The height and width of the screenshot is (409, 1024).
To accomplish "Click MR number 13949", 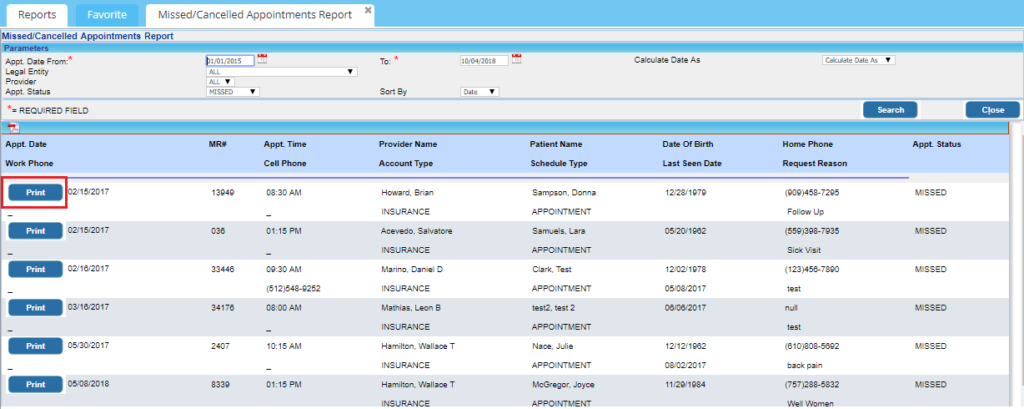I will (x=223, y=193).
